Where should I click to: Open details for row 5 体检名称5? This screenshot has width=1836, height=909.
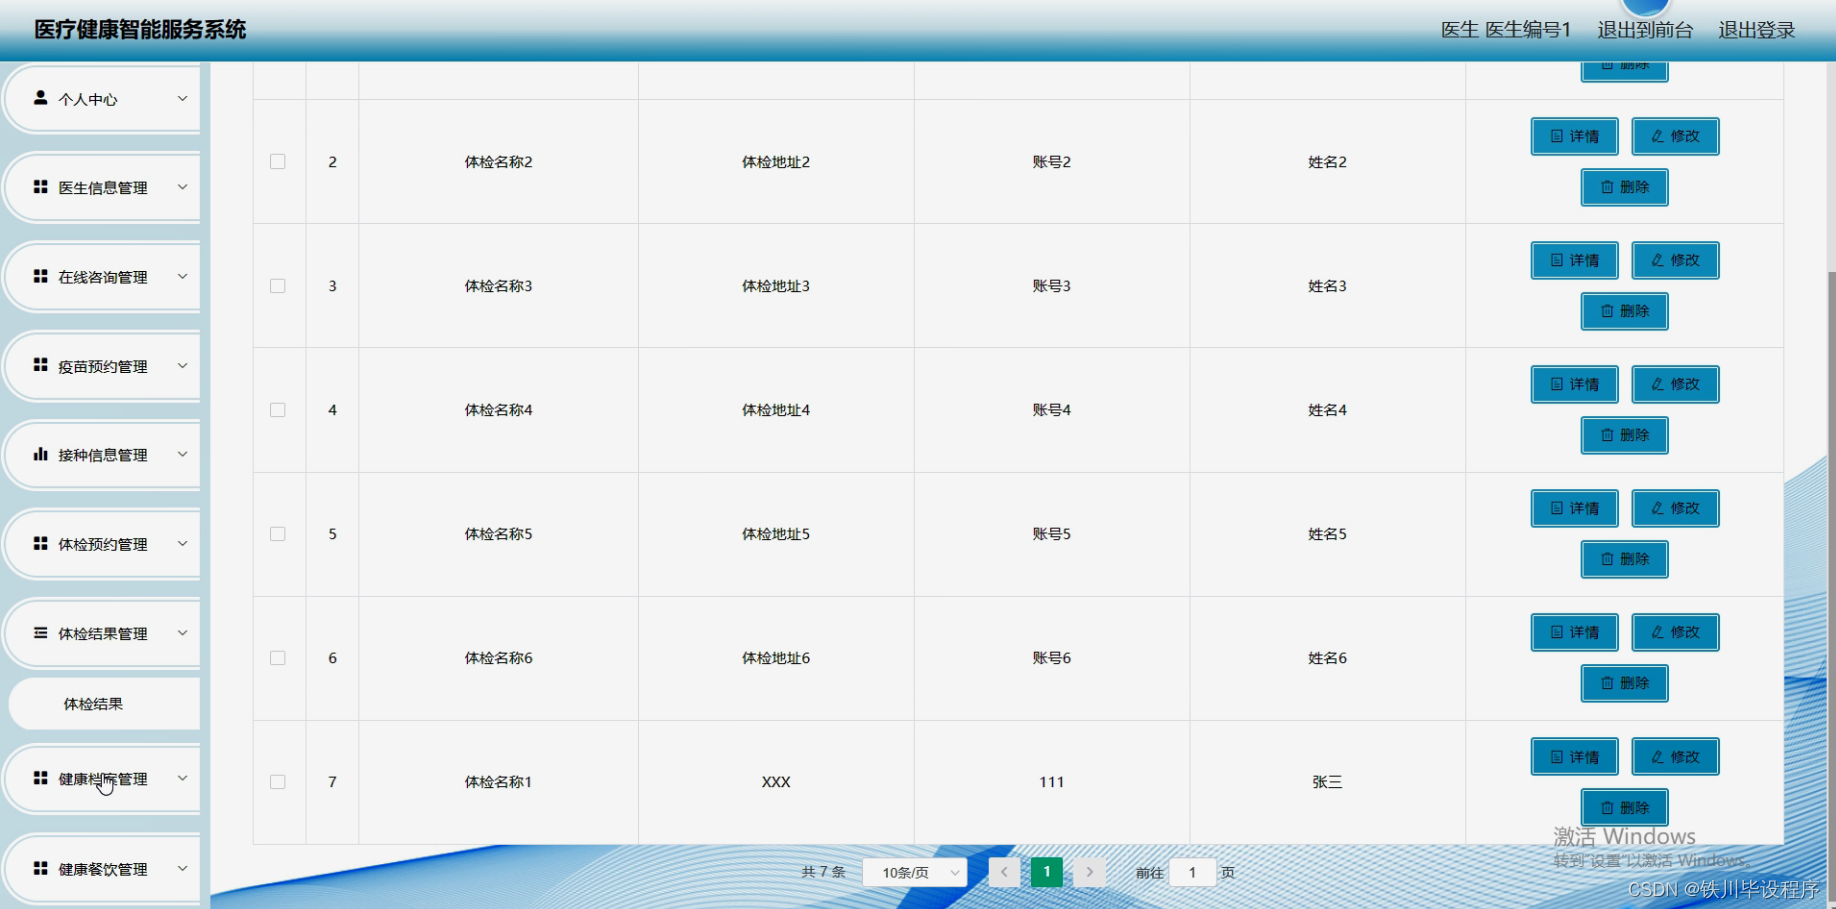tap(1574, 508)
